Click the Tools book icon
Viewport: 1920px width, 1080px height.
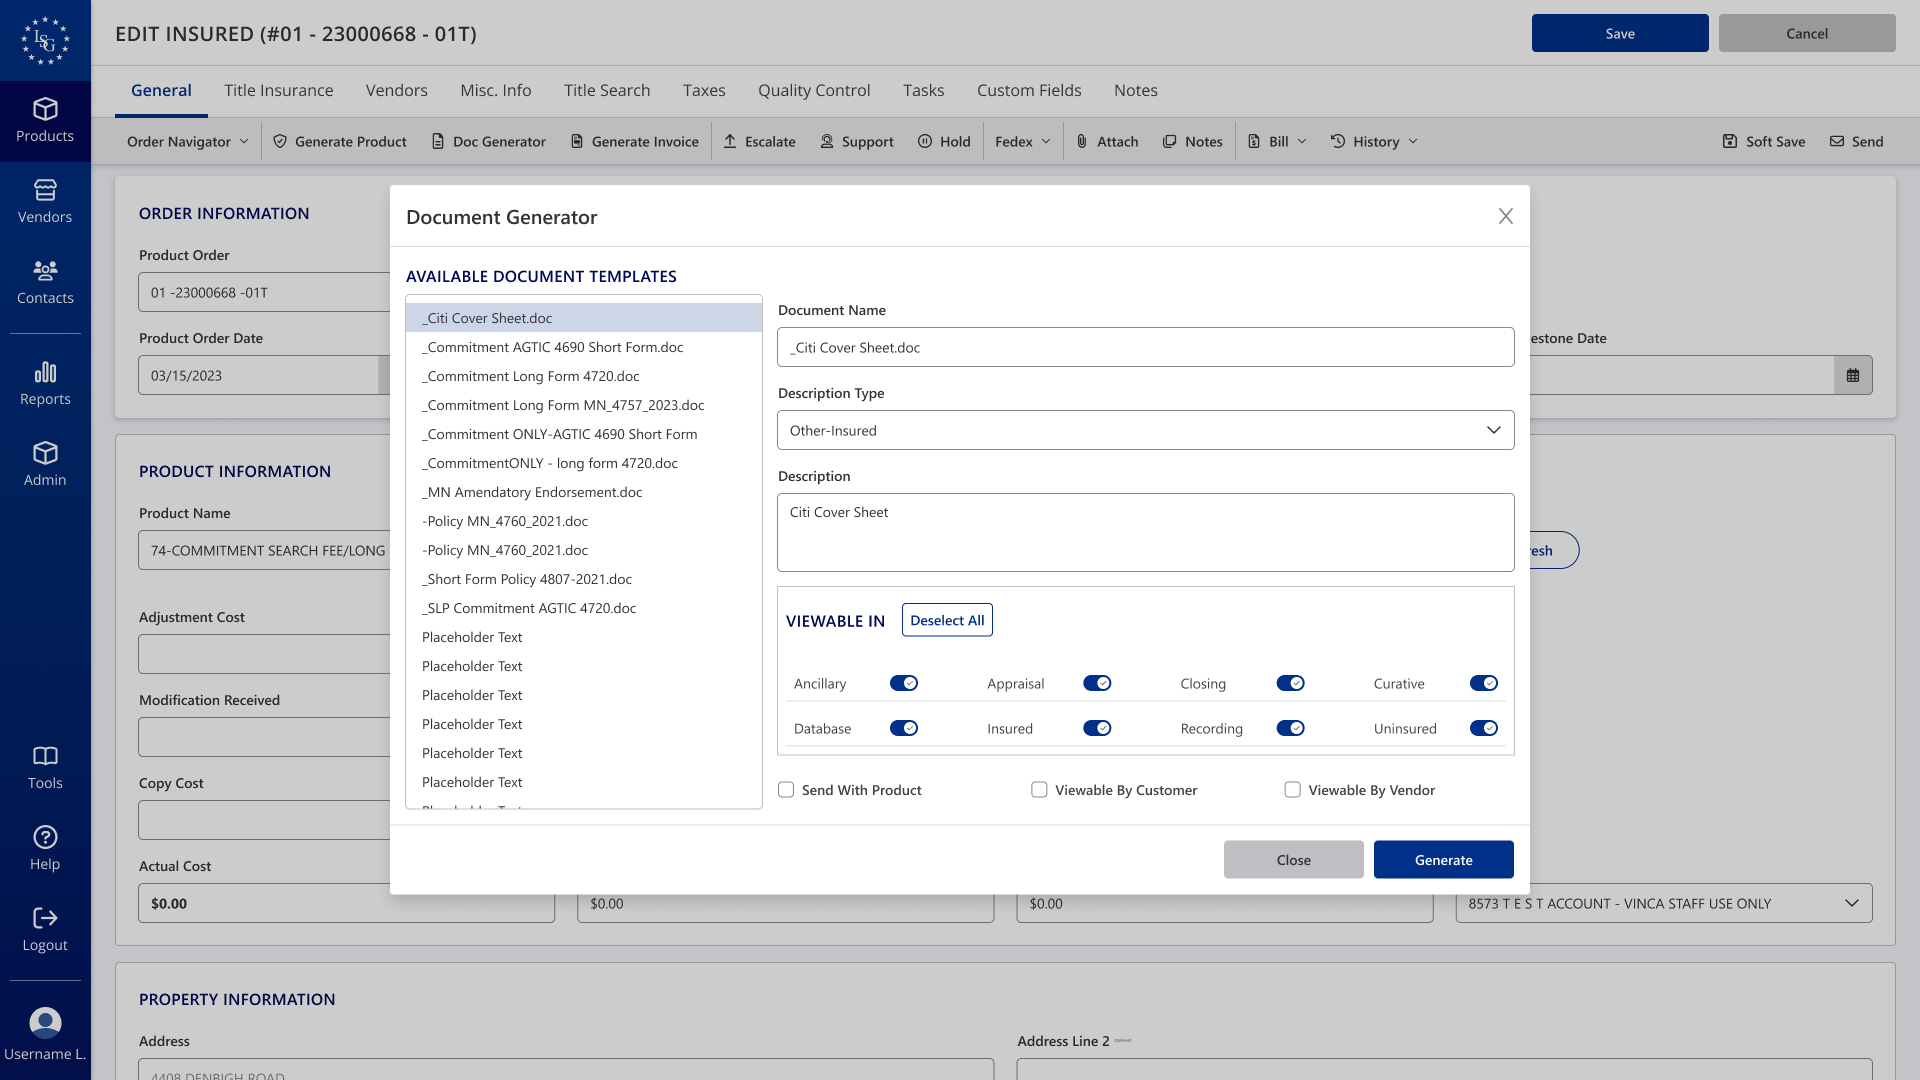[x=45, y=756]
